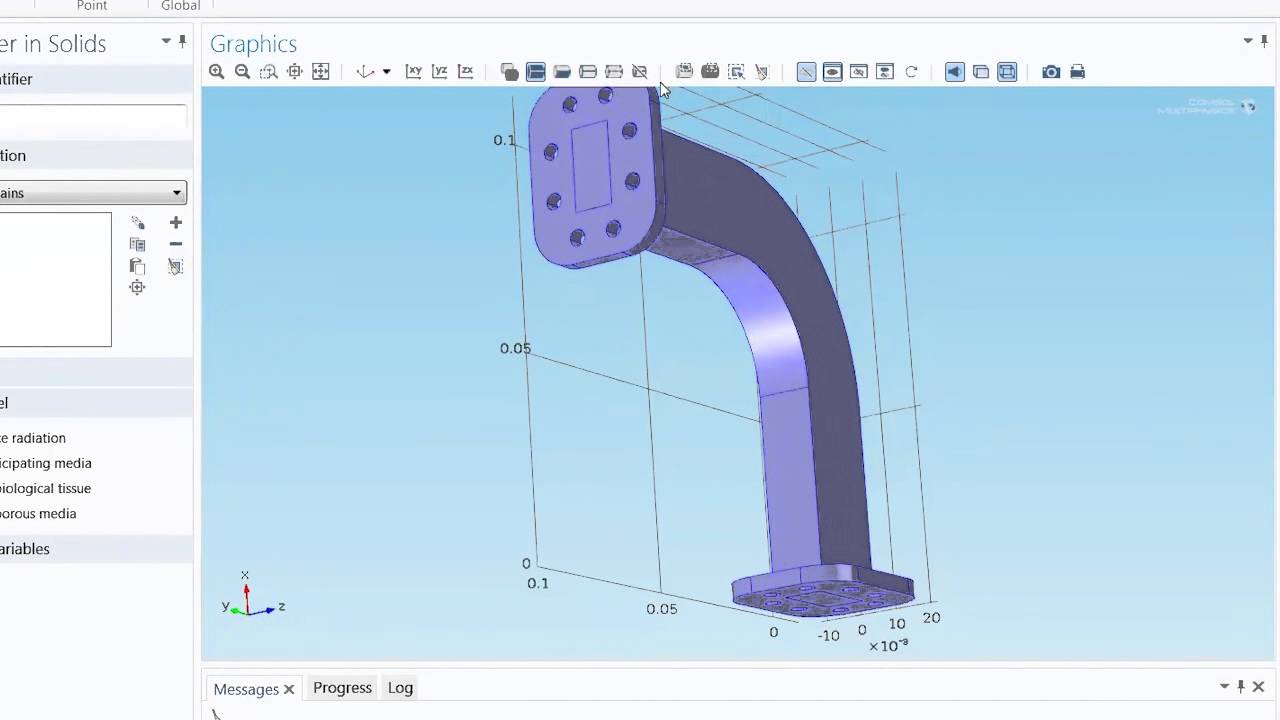1280x720 pixels.
Task: Click the Go to Default View axes icon
Action: coord(365,71)
